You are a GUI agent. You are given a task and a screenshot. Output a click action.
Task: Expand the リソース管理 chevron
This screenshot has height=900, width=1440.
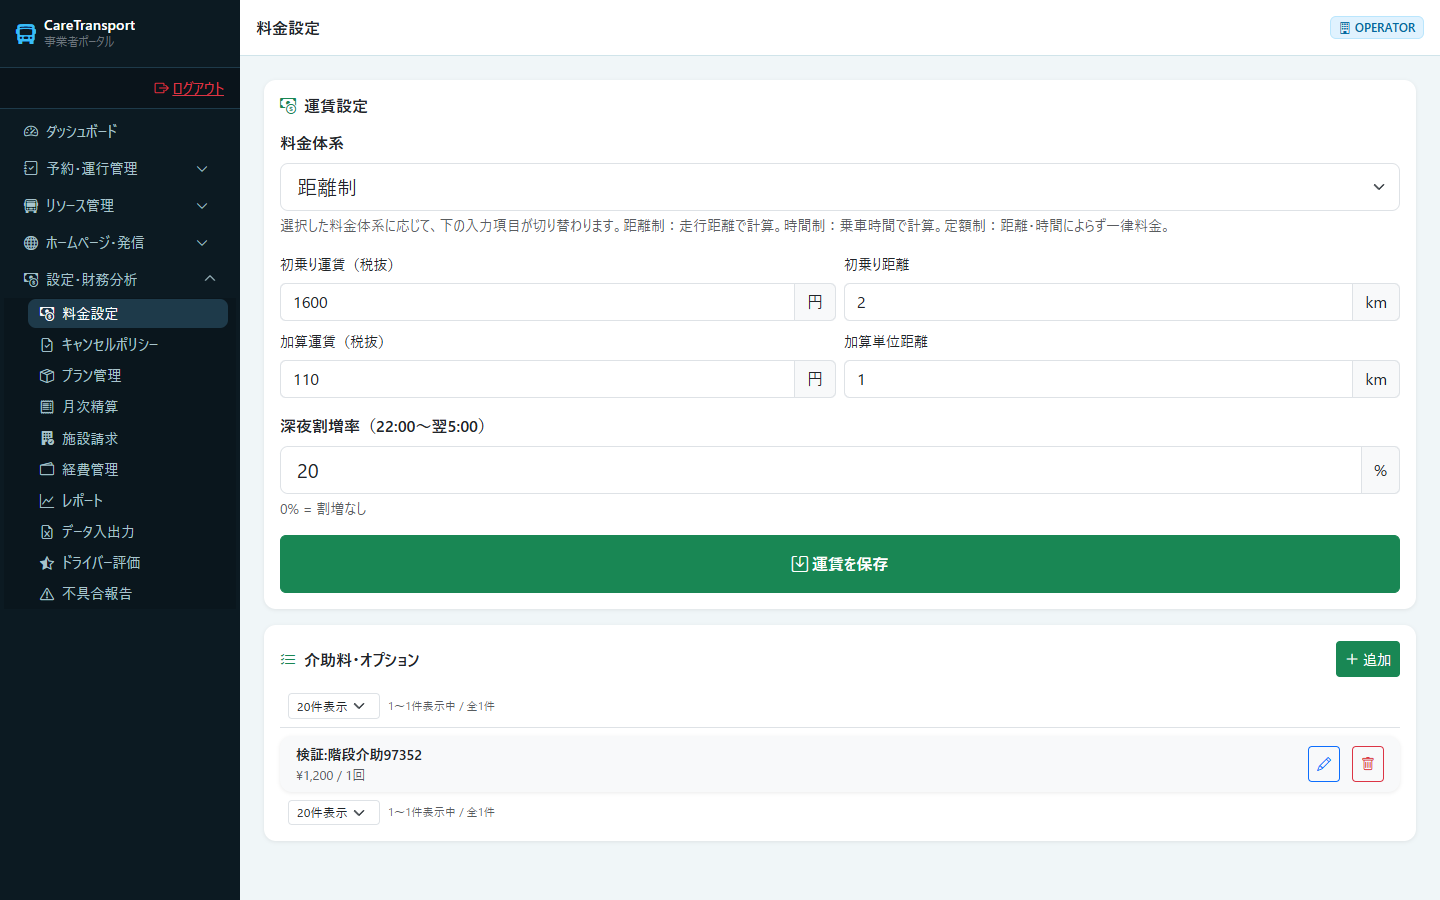pos(202,205)
